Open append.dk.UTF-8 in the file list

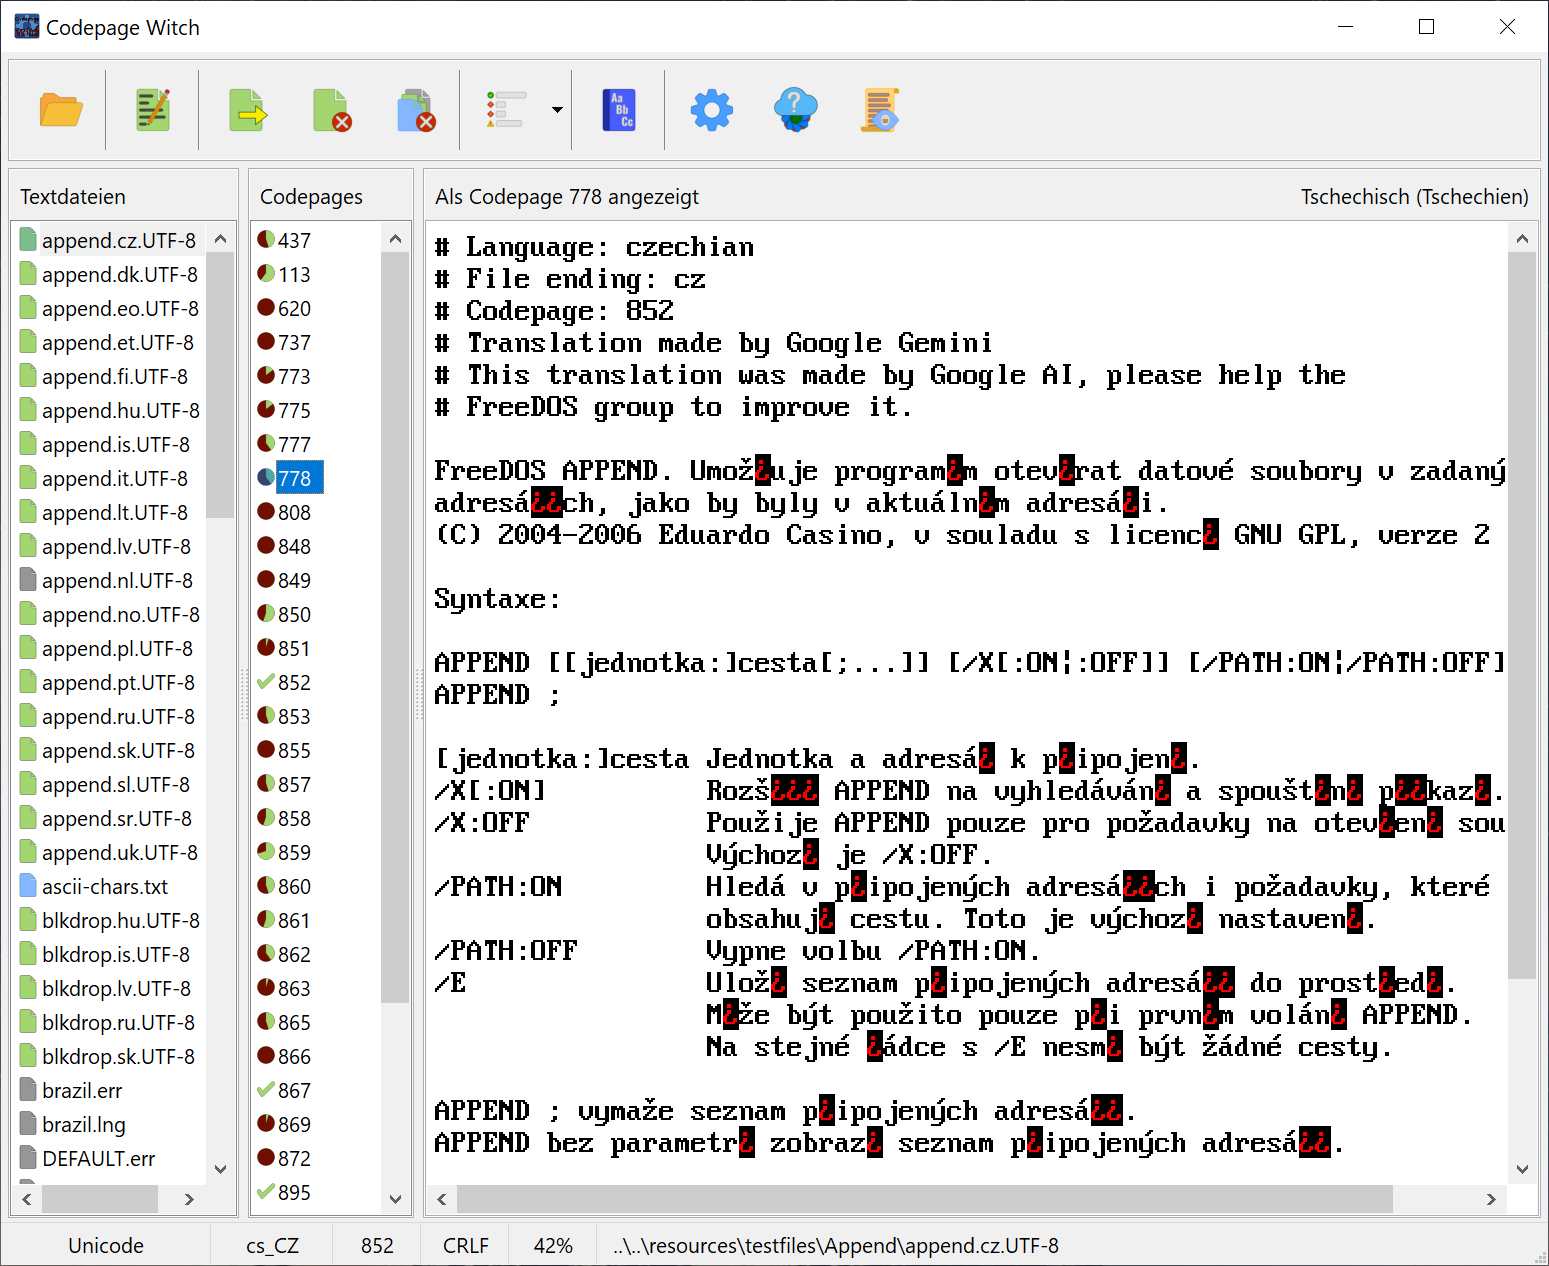point(119,275)
